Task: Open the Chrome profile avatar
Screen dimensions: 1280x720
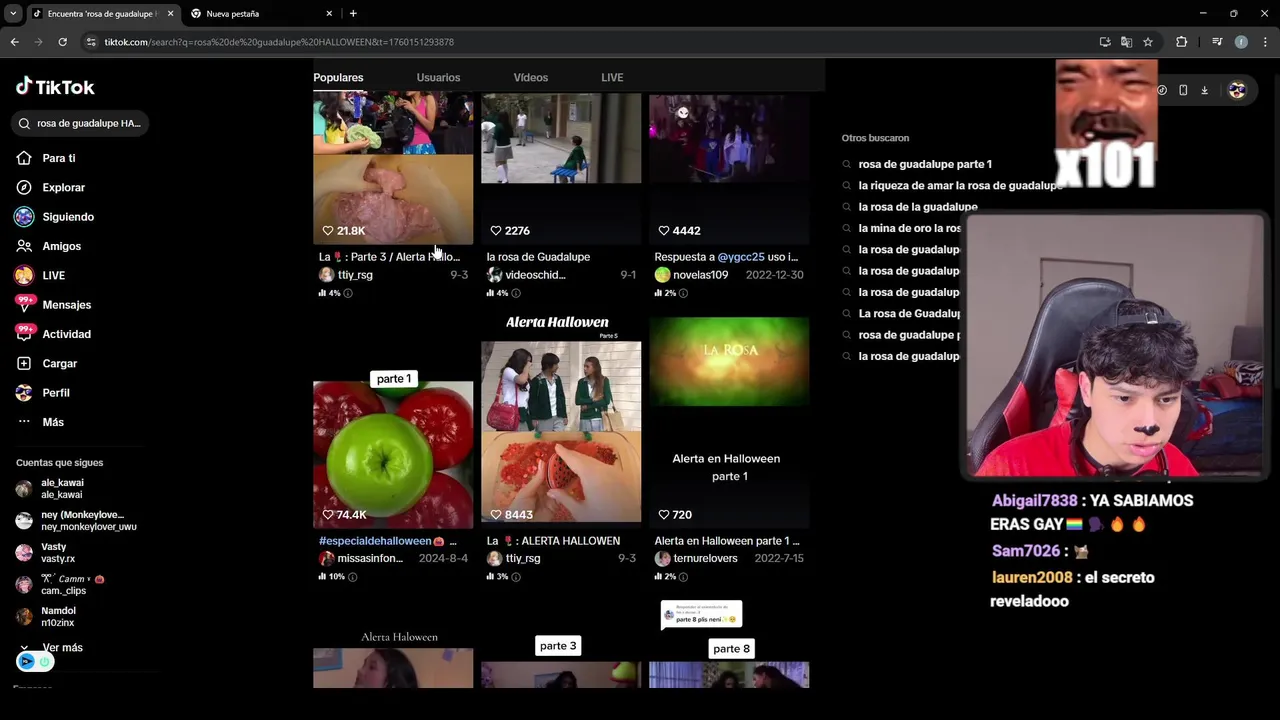Action: pos(1241,42)
